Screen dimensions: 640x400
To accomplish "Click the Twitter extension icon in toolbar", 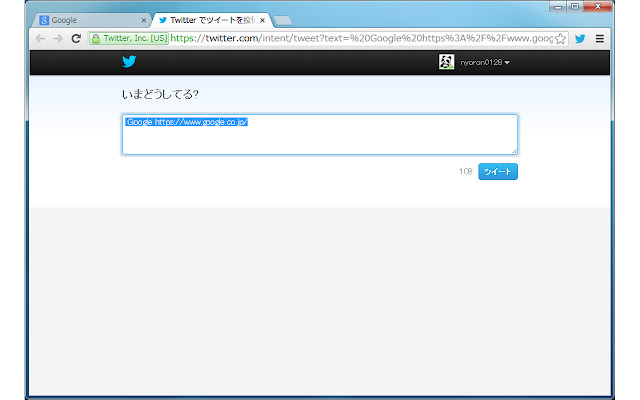I will [580, 39].
